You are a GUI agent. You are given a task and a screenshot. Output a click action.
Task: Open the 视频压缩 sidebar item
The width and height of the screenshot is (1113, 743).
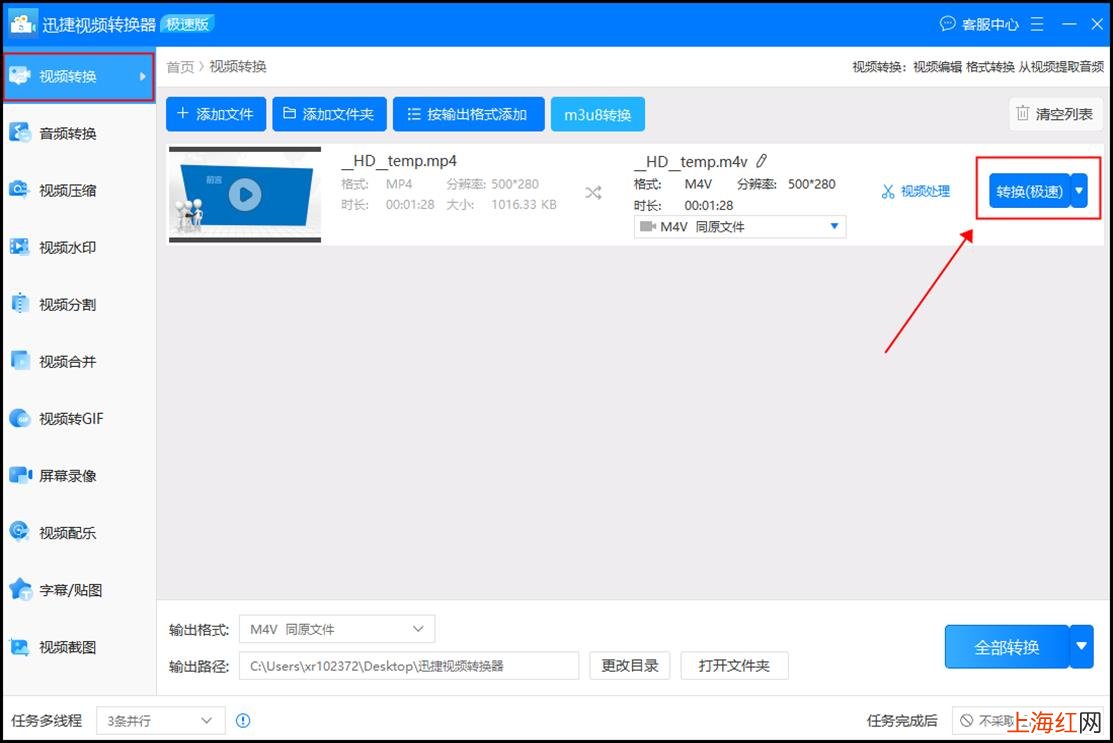click(79, 190)
